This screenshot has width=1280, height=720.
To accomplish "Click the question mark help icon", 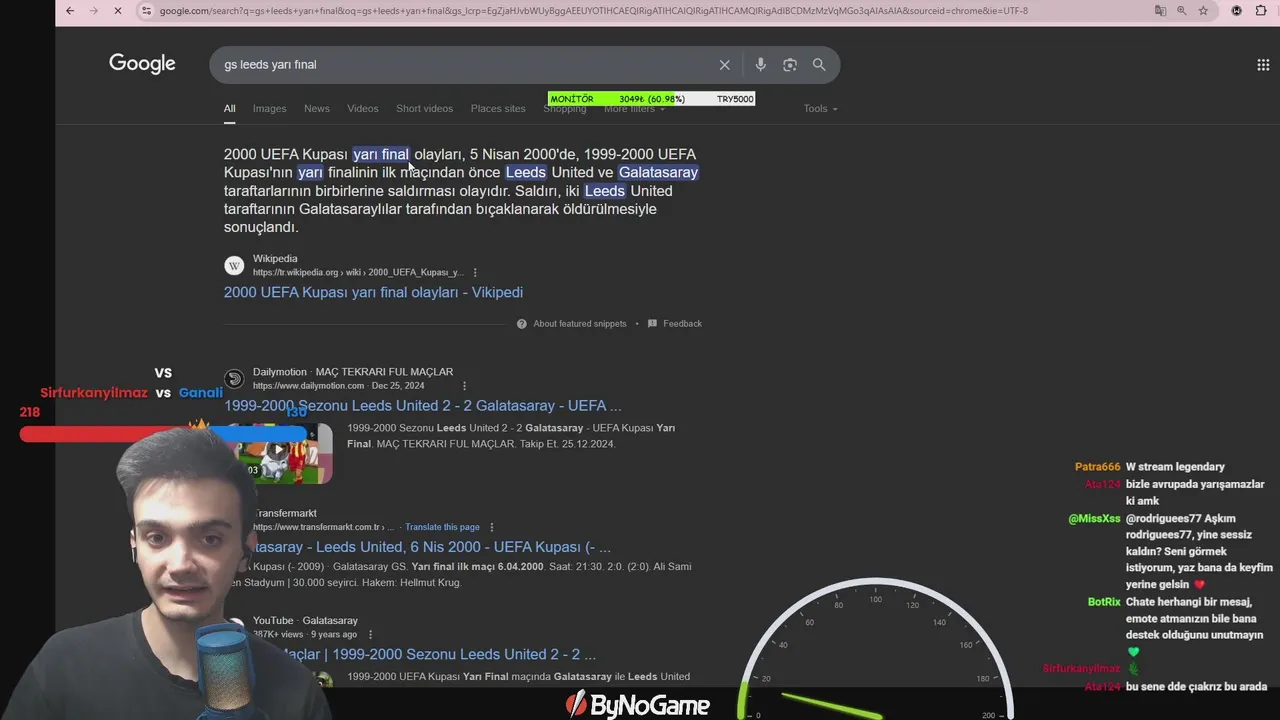I will click(522, 323).
